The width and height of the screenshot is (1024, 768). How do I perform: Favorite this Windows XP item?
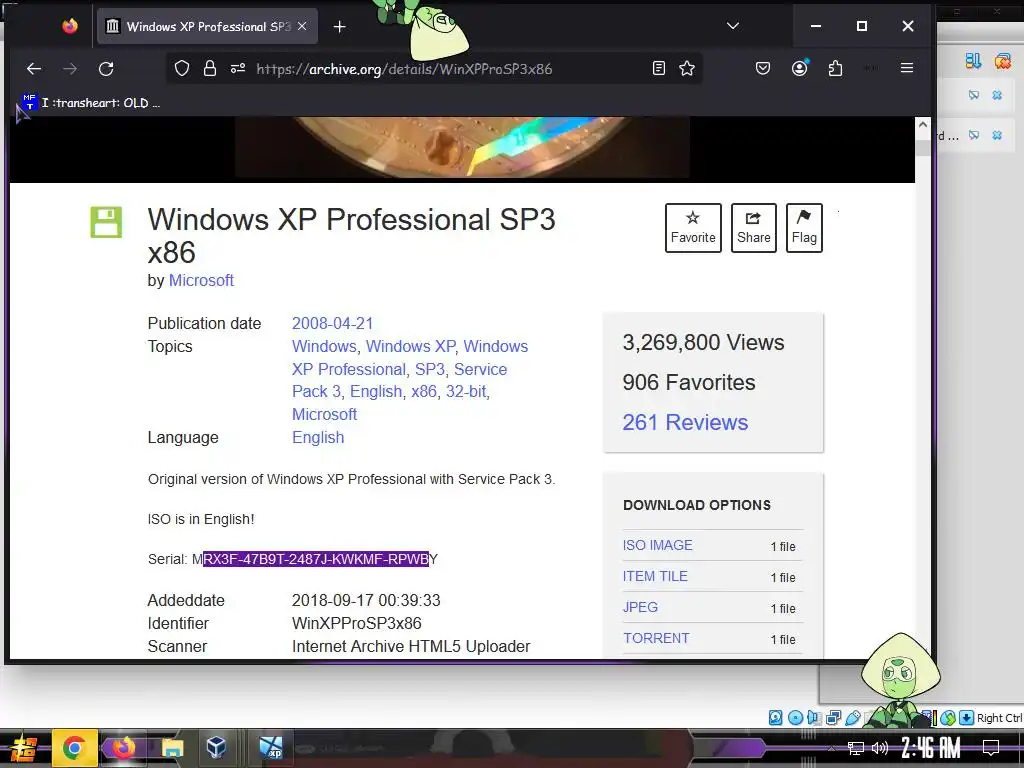(693, 228)
